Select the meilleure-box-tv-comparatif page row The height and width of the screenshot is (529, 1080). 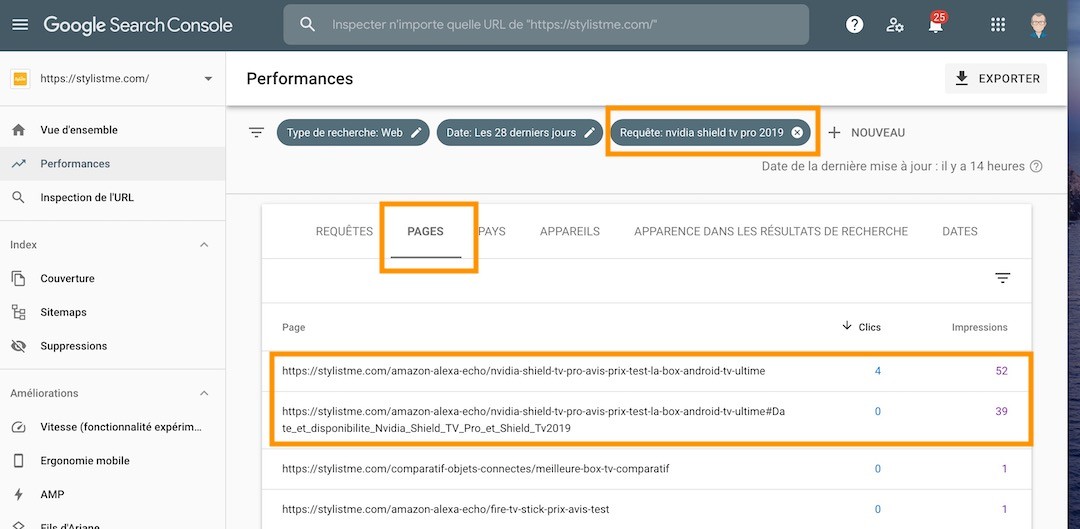click(646, 469)
